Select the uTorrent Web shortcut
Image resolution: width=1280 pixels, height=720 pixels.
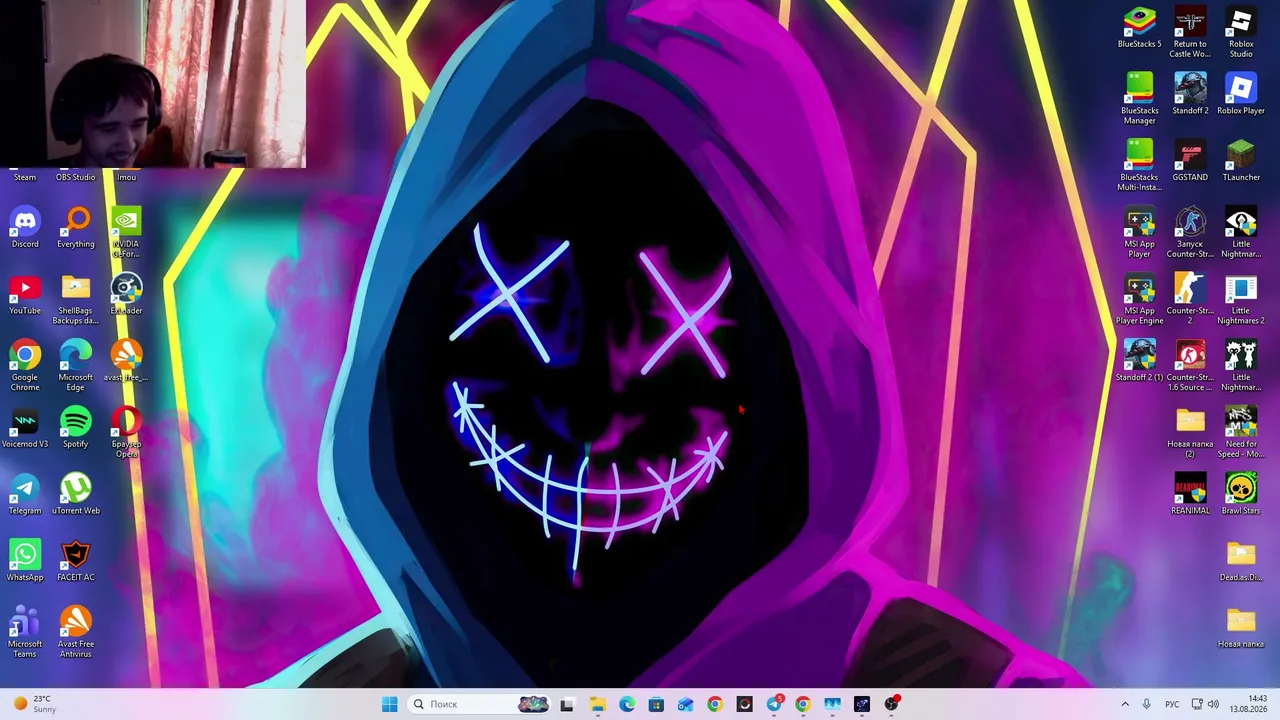[x=76, y=495]
